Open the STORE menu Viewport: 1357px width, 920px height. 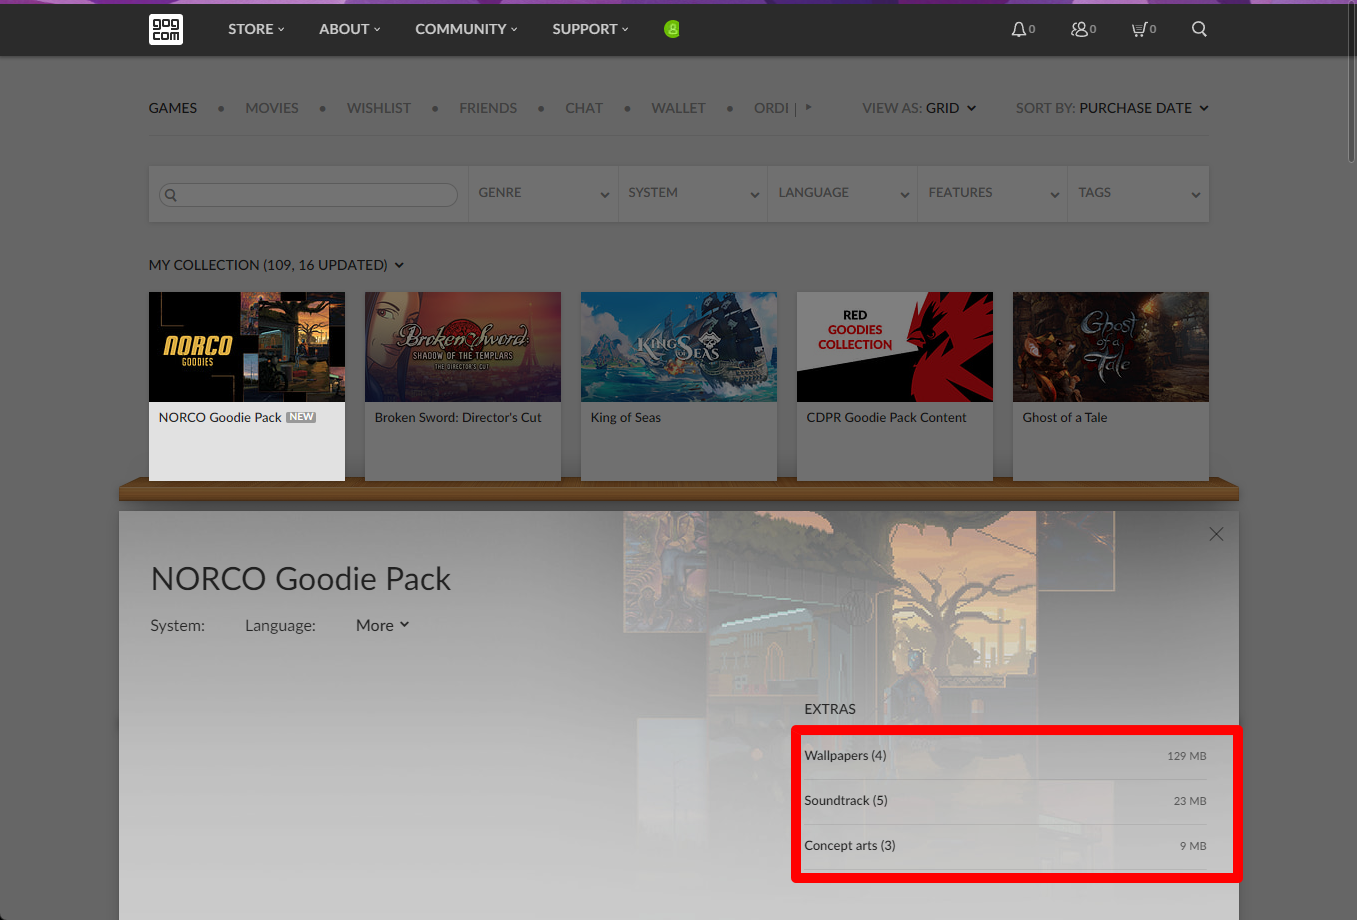click(256, 29)
